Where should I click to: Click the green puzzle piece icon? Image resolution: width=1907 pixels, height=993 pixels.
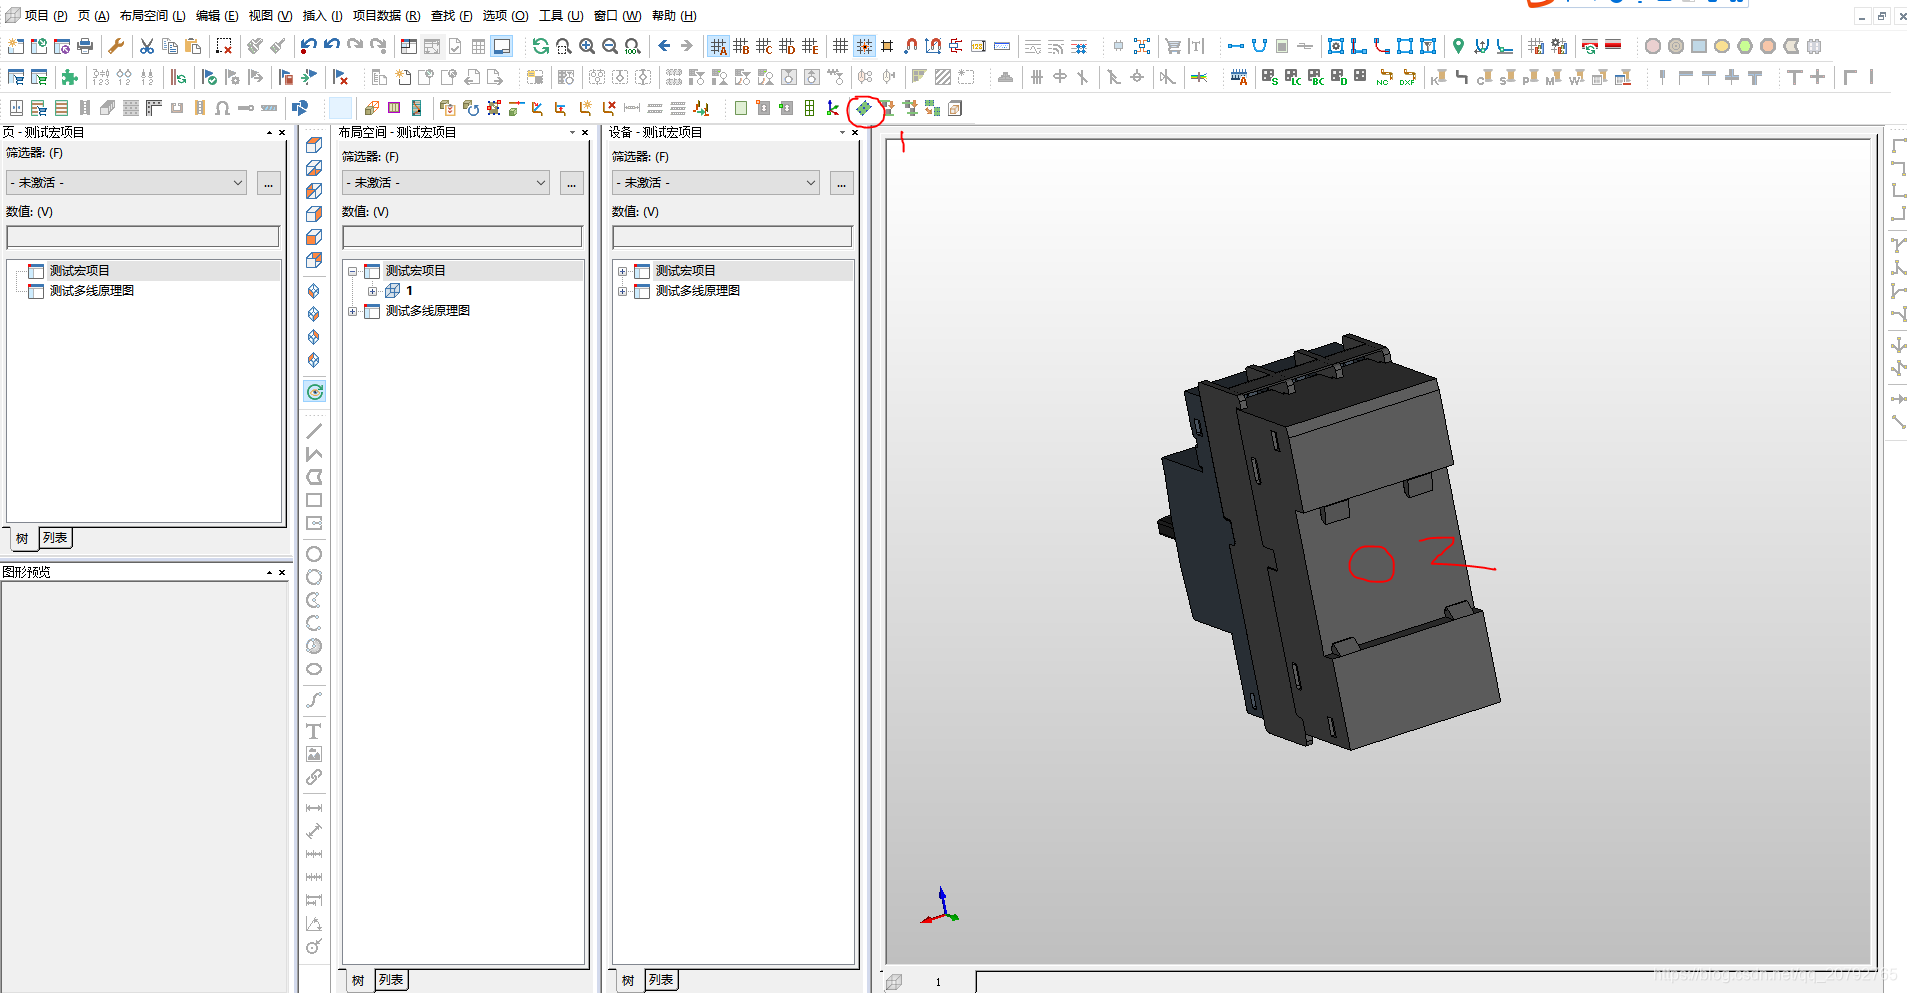coord(69,77)
